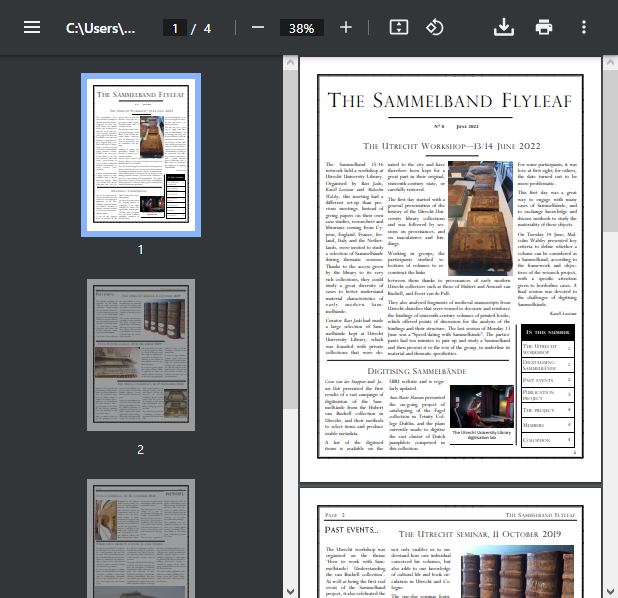The width and height of the screenshot is (618, 598).
Task: Click the document vertical scrollbar thumb
Action: pos(611,151)
